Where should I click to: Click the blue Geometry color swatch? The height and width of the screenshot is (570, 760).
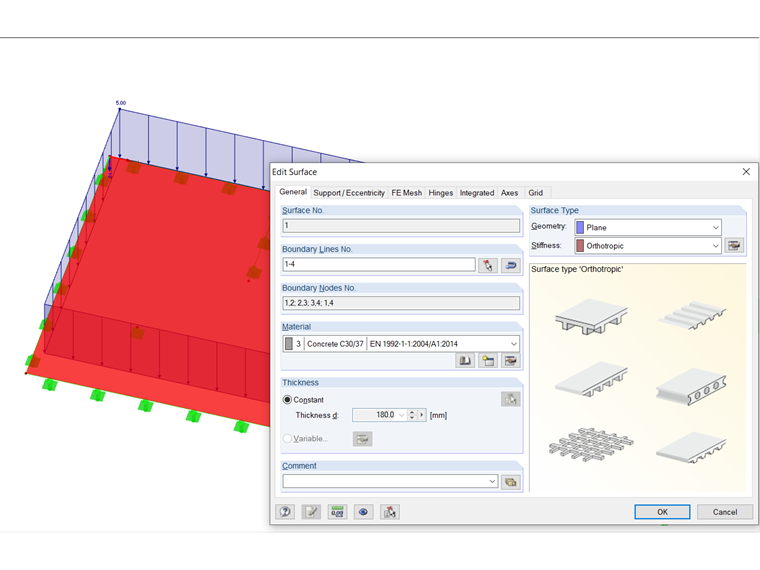click(x=580, y=227)
